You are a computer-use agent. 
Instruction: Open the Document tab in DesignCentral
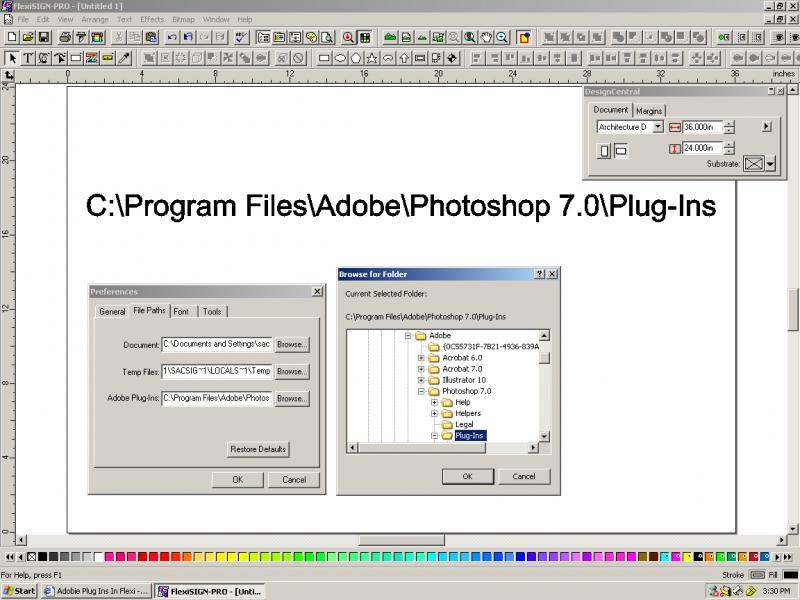click(x=611, y=110)
